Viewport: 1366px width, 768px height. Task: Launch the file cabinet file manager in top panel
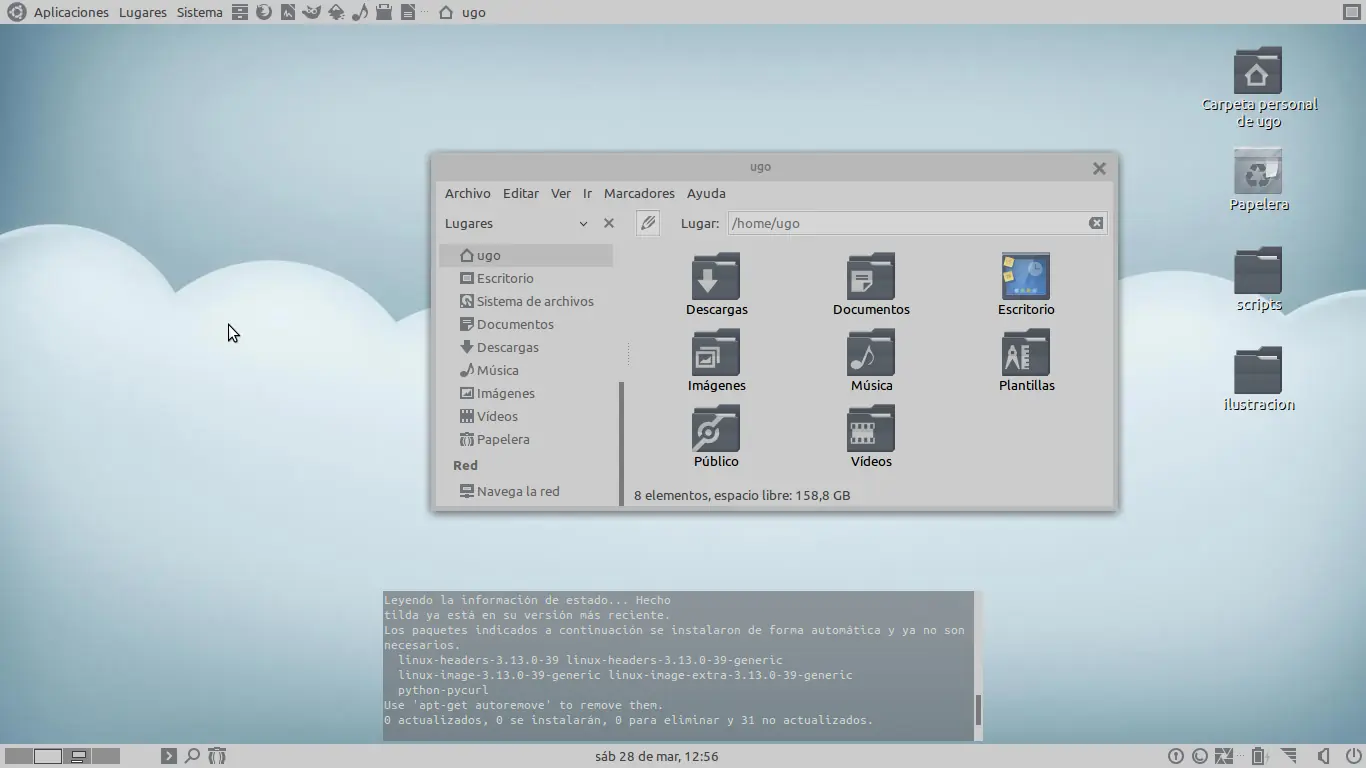(239, 12)
